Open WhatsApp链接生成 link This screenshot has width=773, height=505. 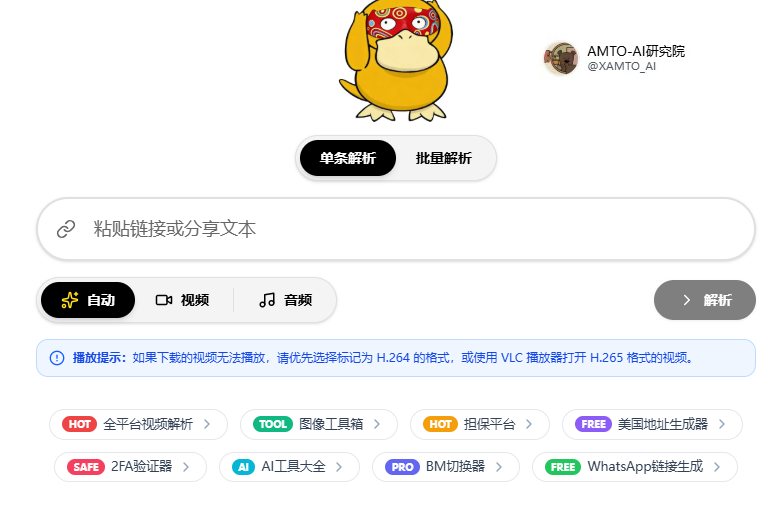pyautogui.click(x=635, y=467)
